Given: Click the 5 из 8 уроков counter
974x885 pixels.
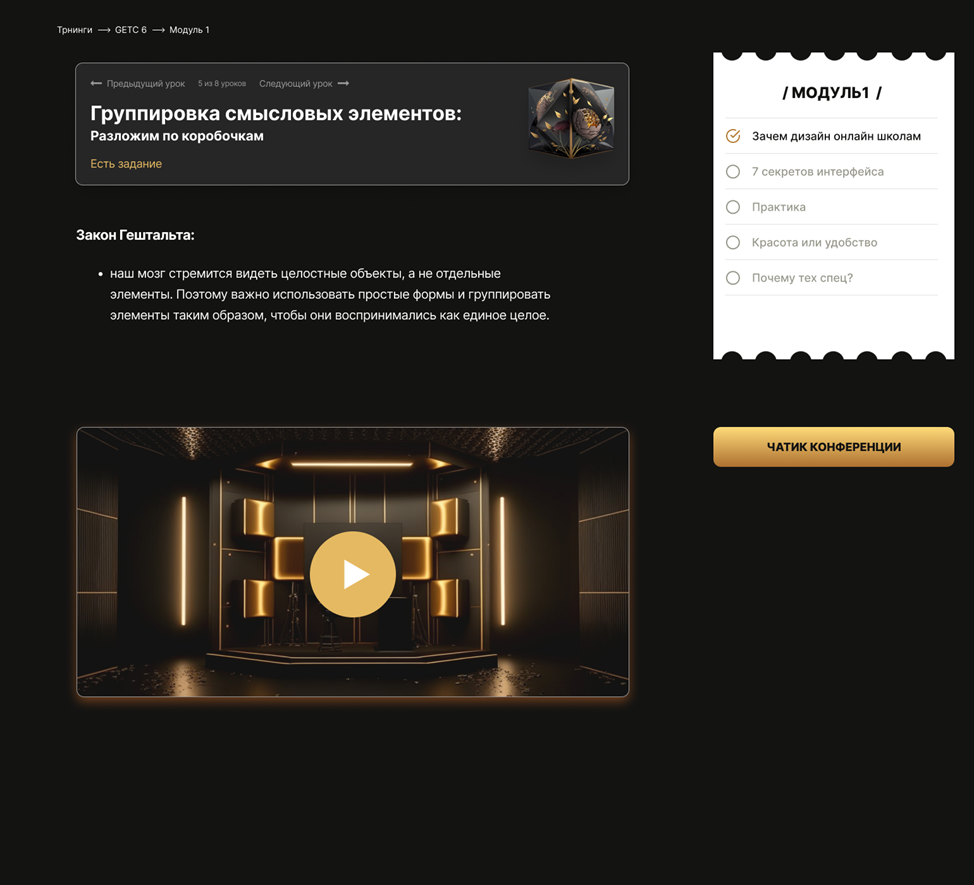Looking at the screenshot, I should (222, 83).
